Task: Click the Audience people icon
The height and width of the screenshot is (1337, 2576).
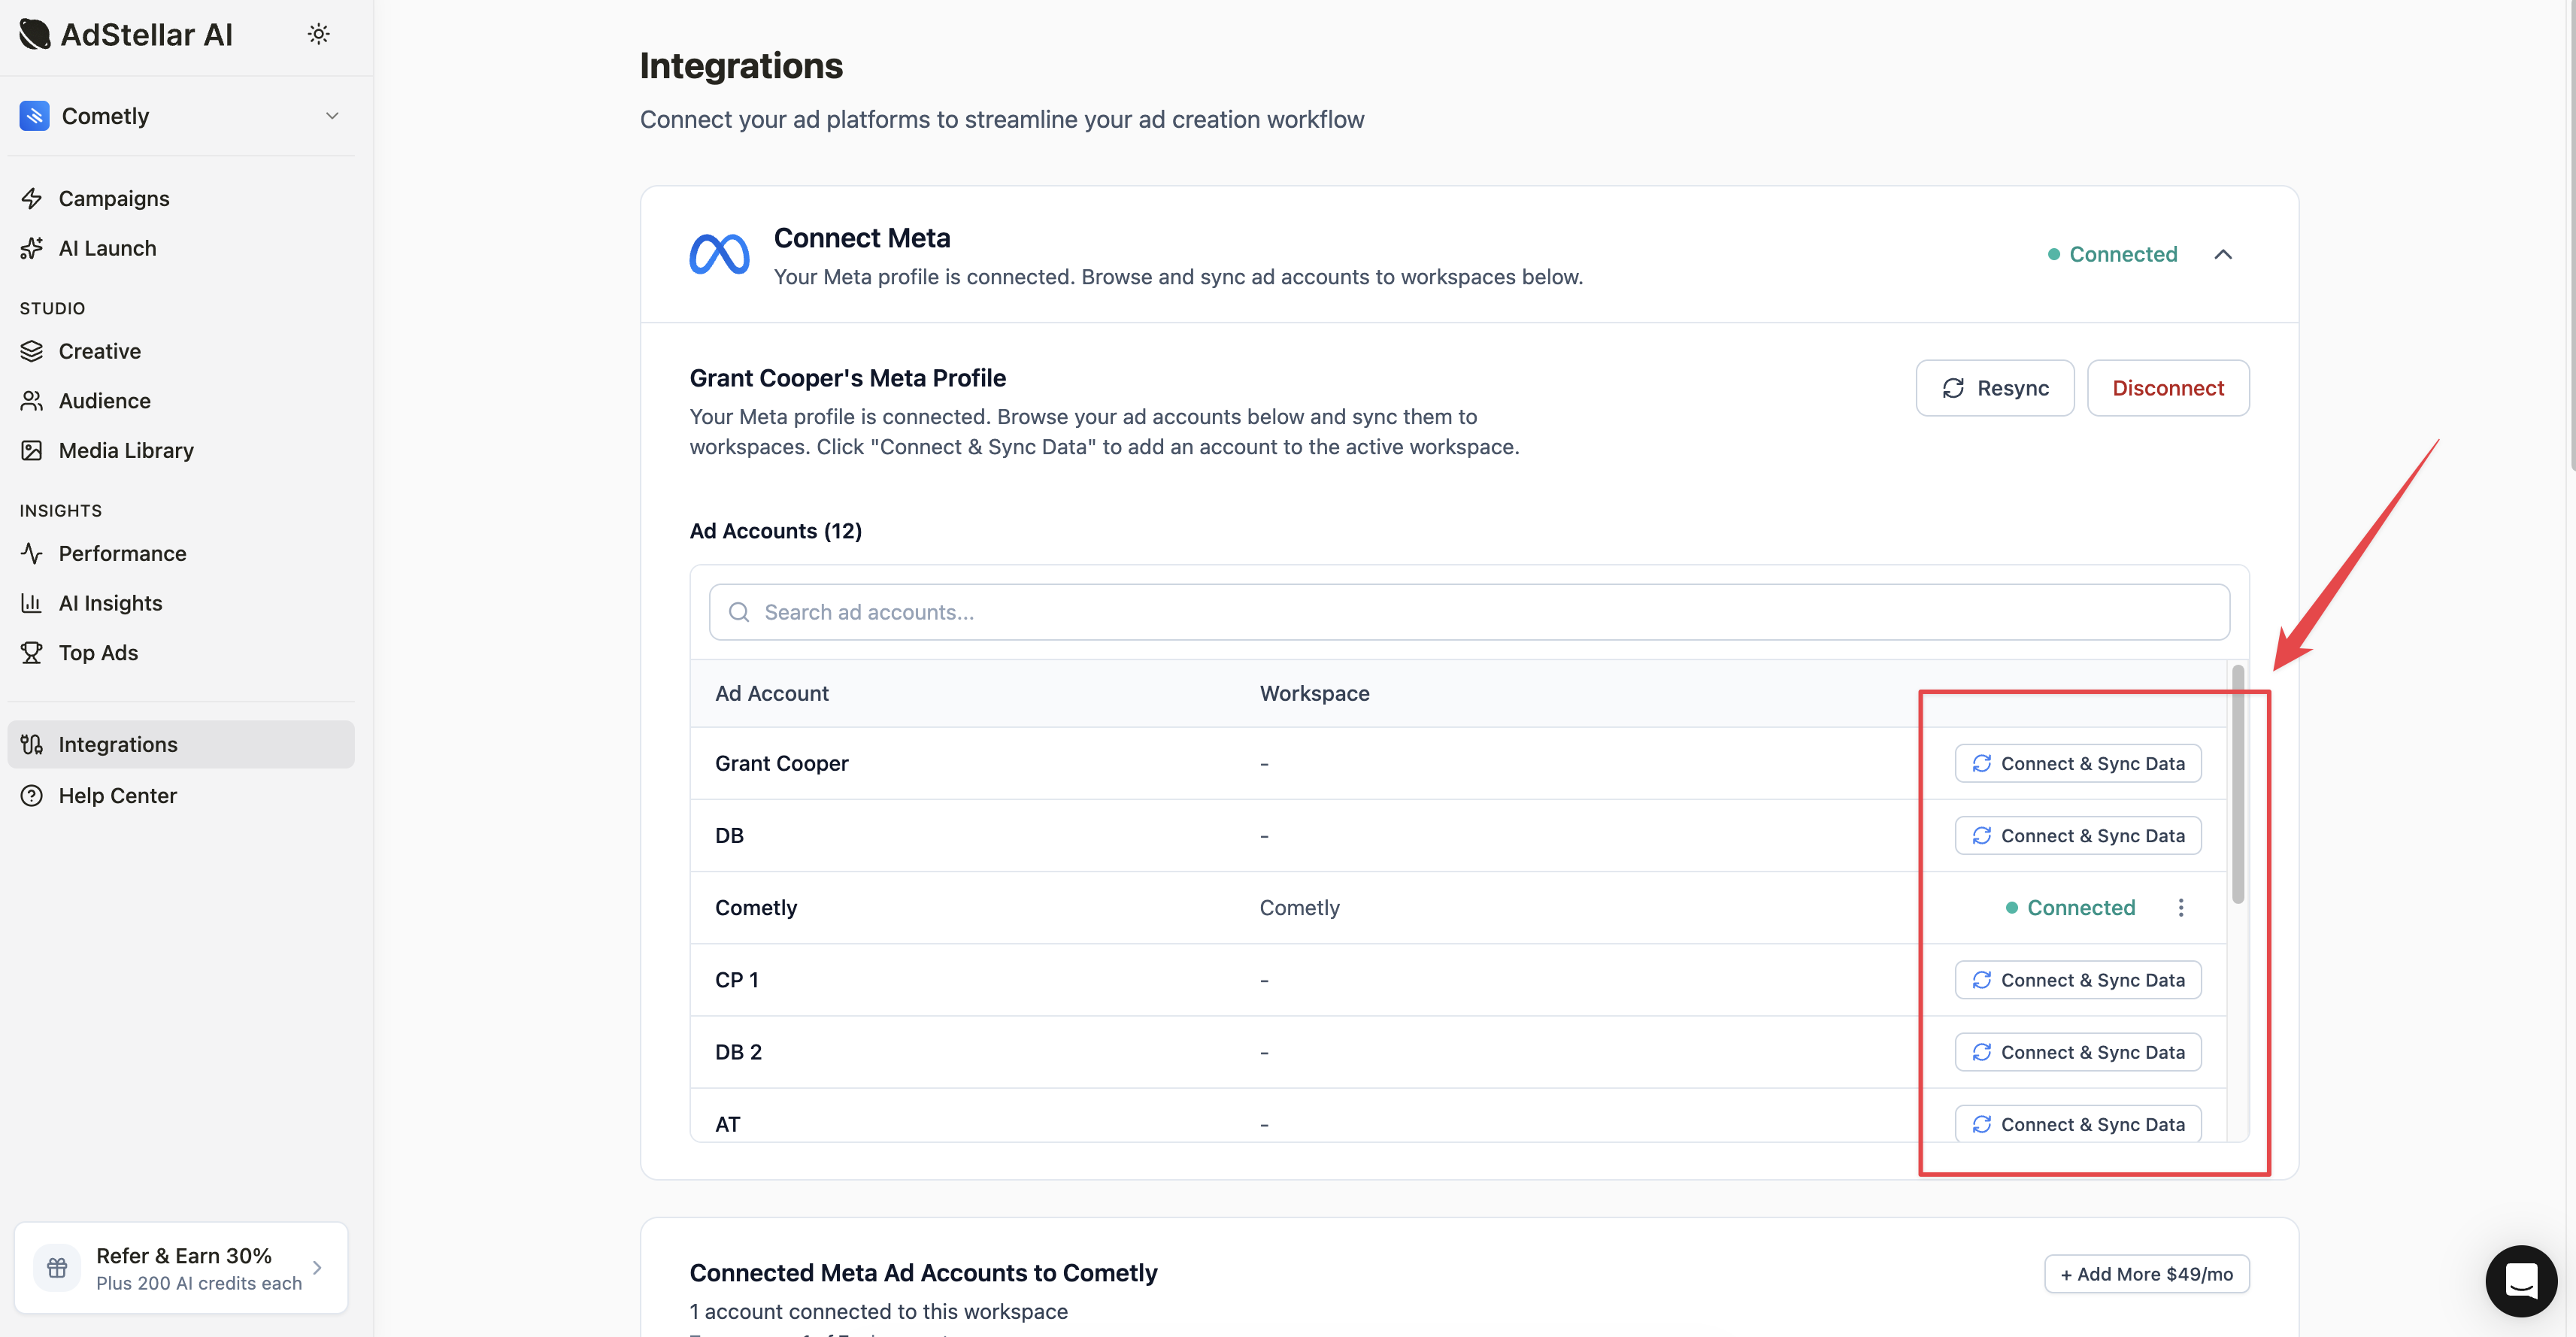Action: point(32,401)
